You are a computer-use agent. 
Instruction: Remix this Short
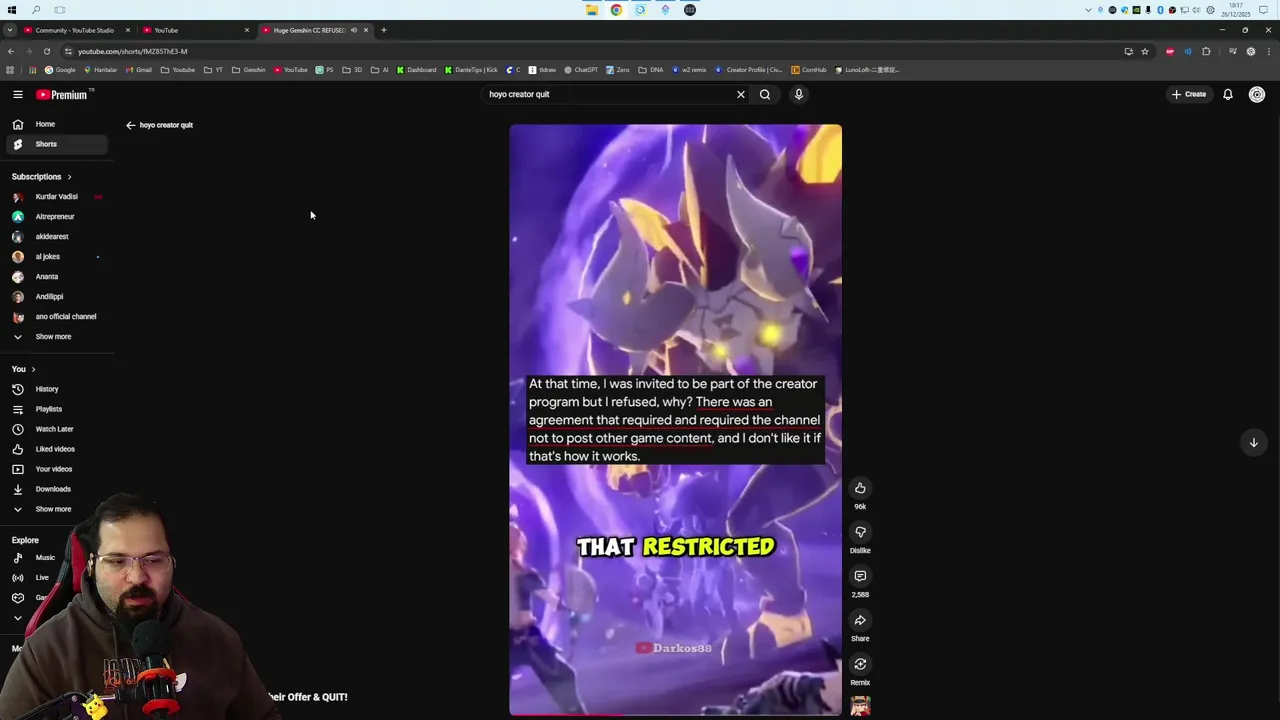pos(860,664)
